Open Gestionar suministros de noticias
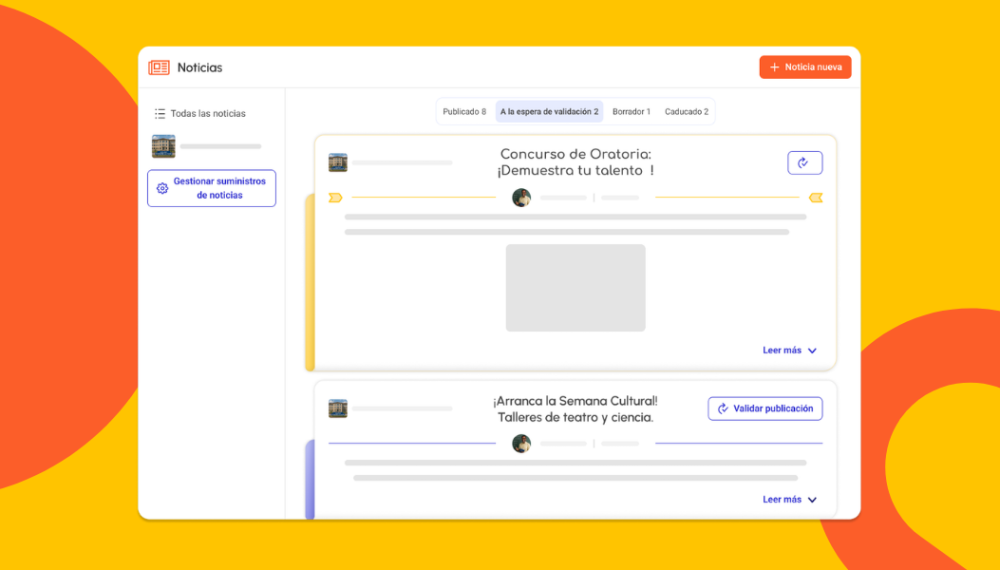Image resolution: width=1000 pixels, height=570 pixels. [x=211, y=188]
